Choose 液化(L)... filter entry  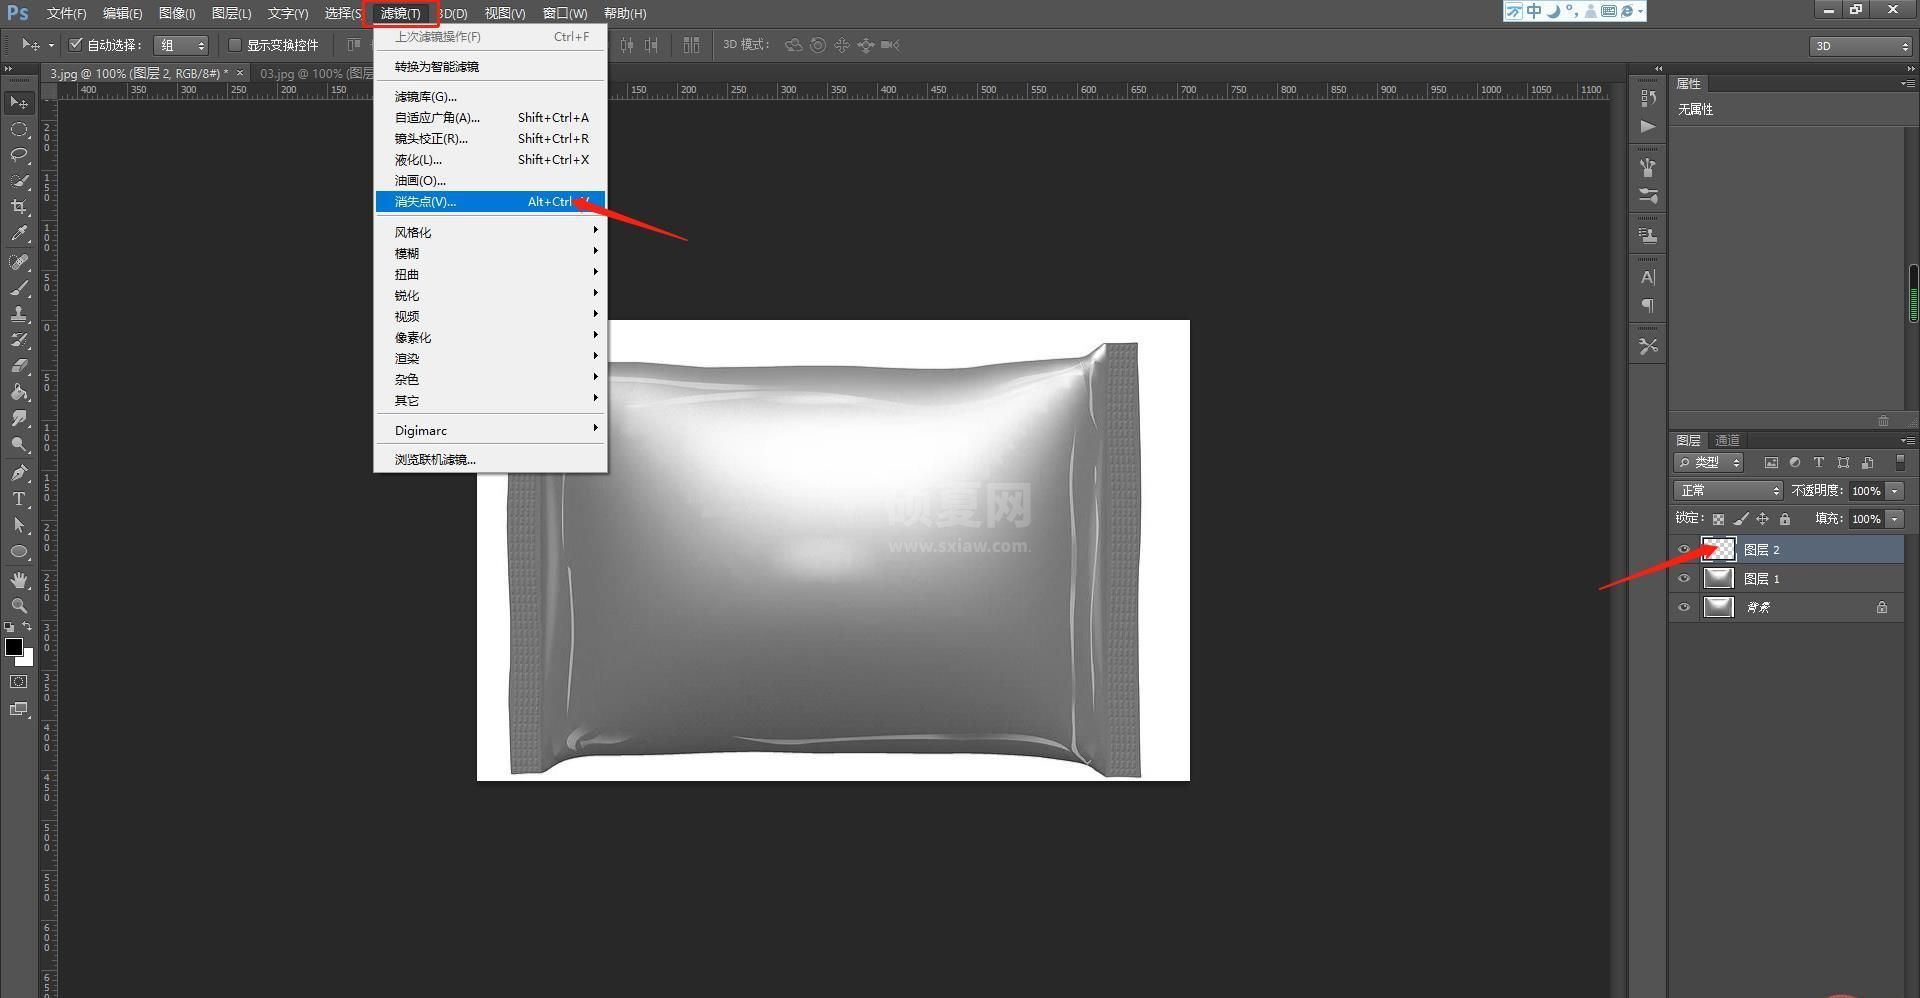click(490, 159)
